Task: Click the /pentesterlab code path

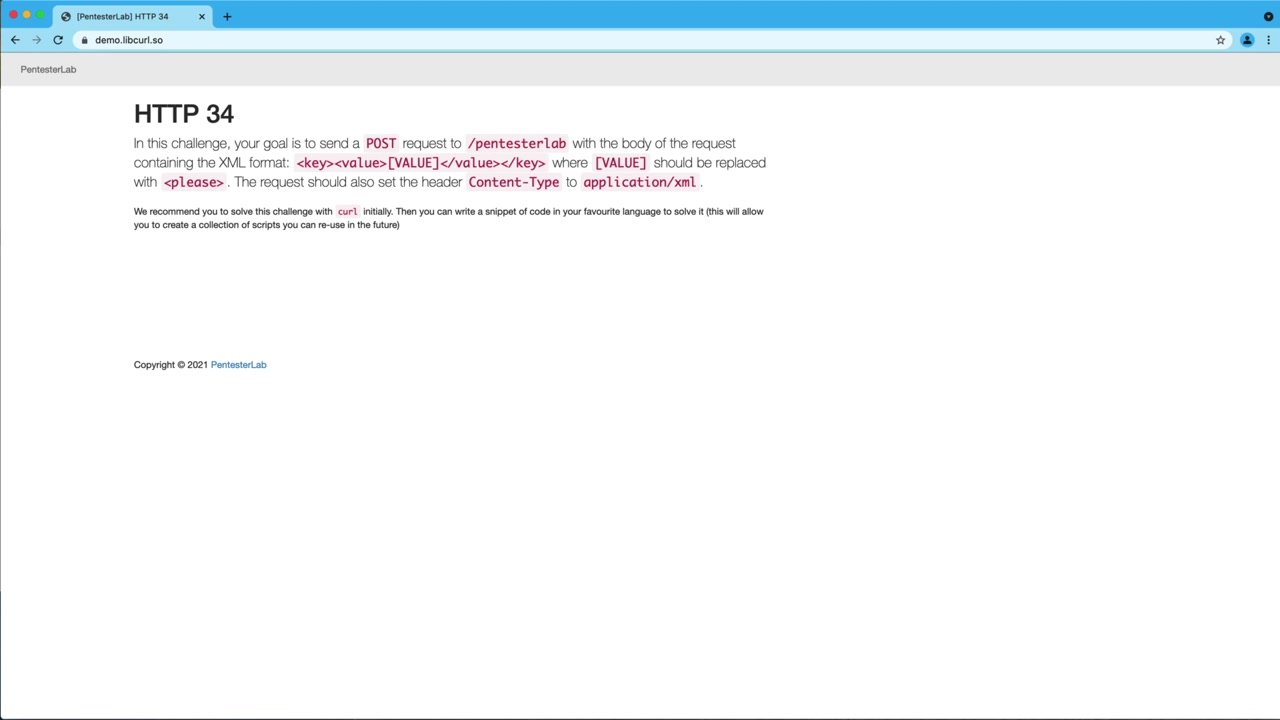Action: [x=517, y=143]
